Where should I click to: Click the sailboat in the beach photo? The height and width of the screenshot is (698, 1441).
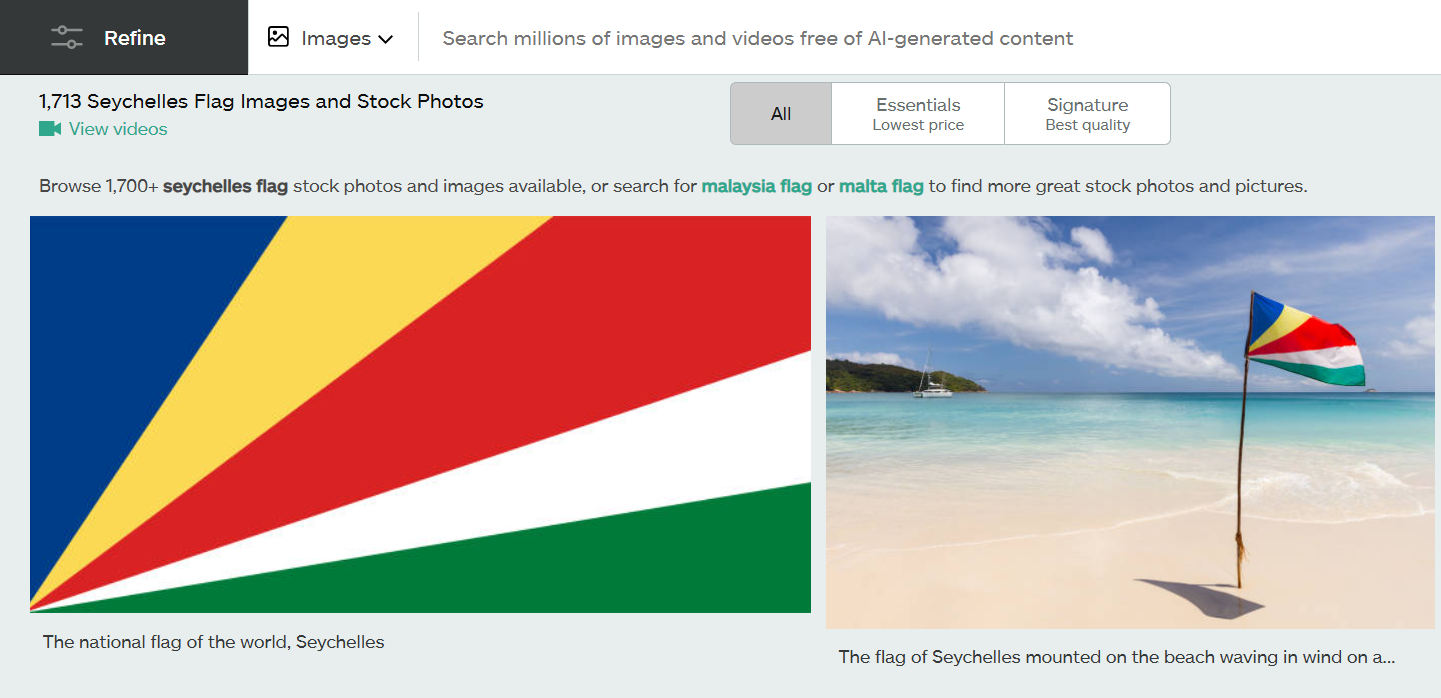(x=932, y=385)
